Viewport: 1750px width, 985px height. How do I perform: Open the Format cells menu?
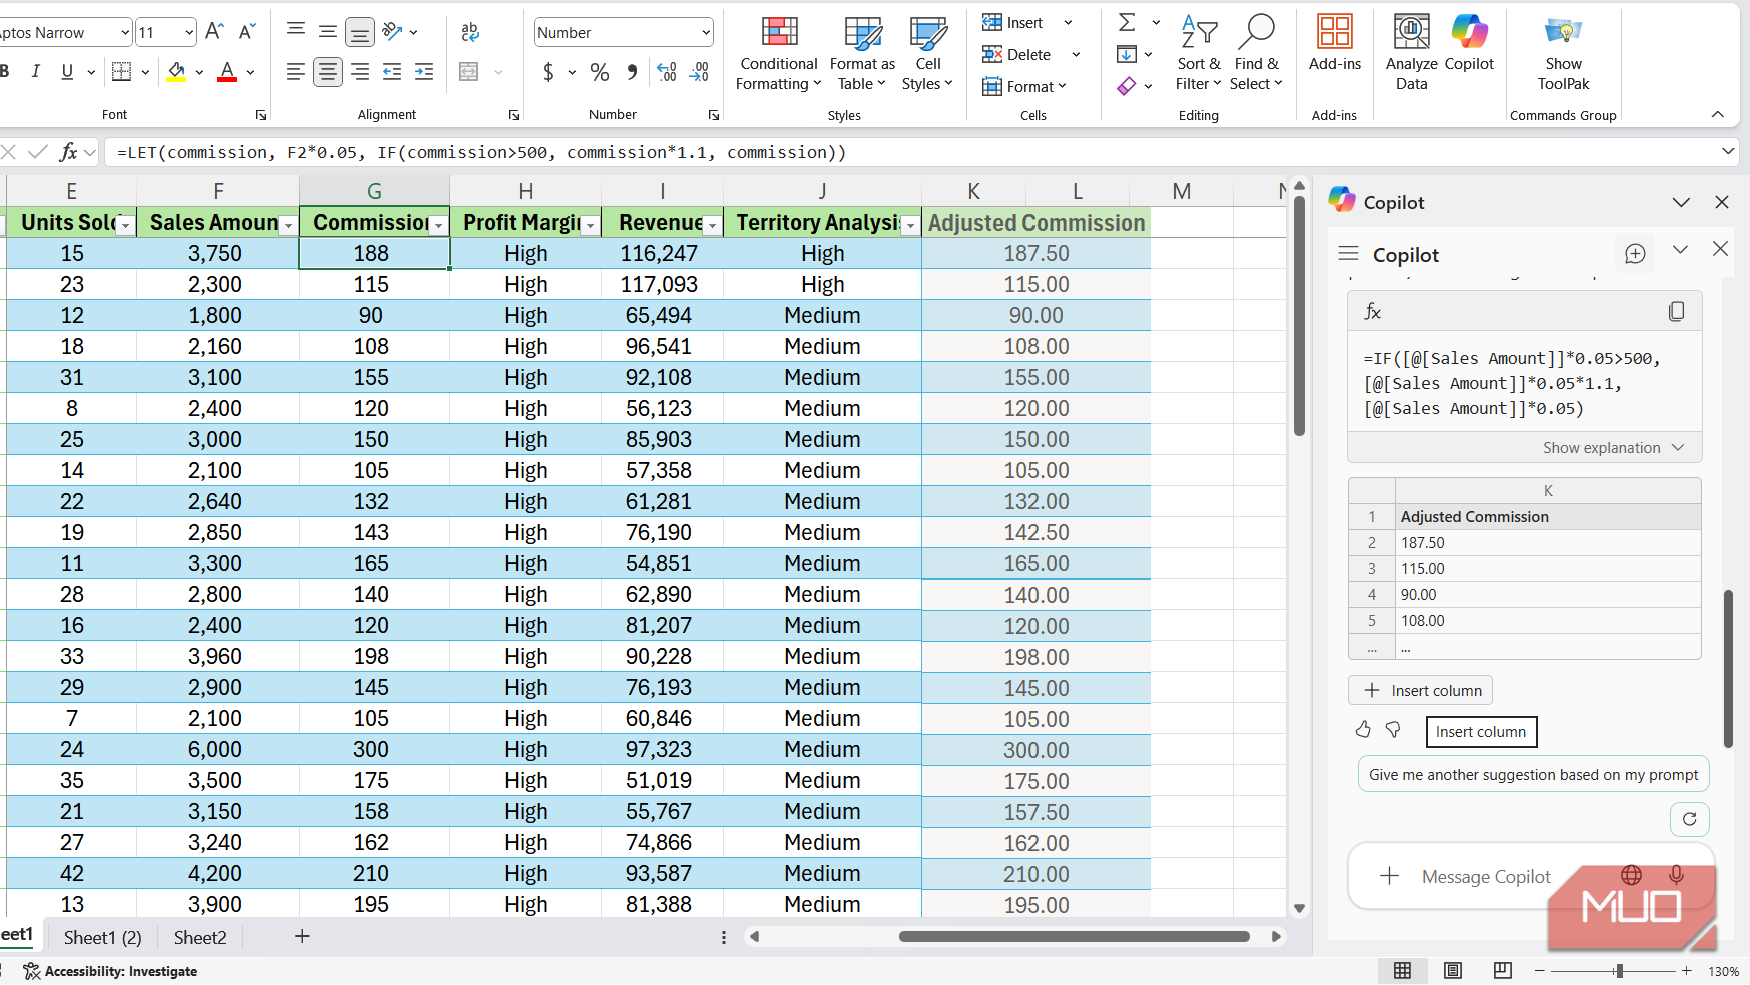tap(1025, 86)
